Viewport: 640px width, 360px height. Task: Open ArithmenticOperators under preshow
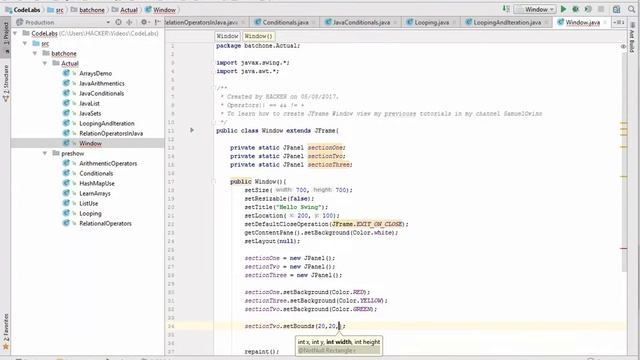coord(108,163)
